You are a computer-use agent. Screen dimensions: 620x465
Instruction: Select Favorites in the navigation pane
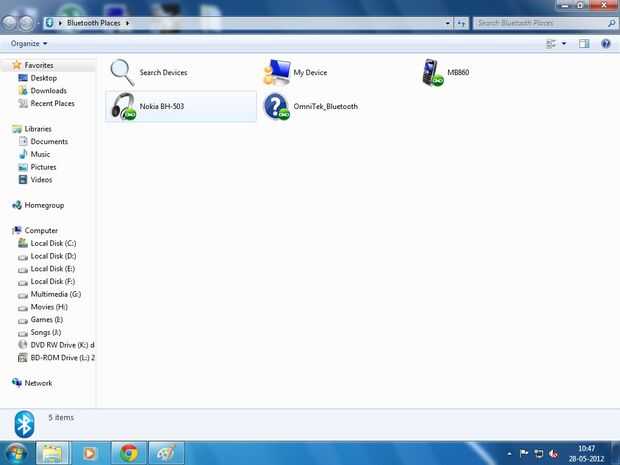[39, 65]
